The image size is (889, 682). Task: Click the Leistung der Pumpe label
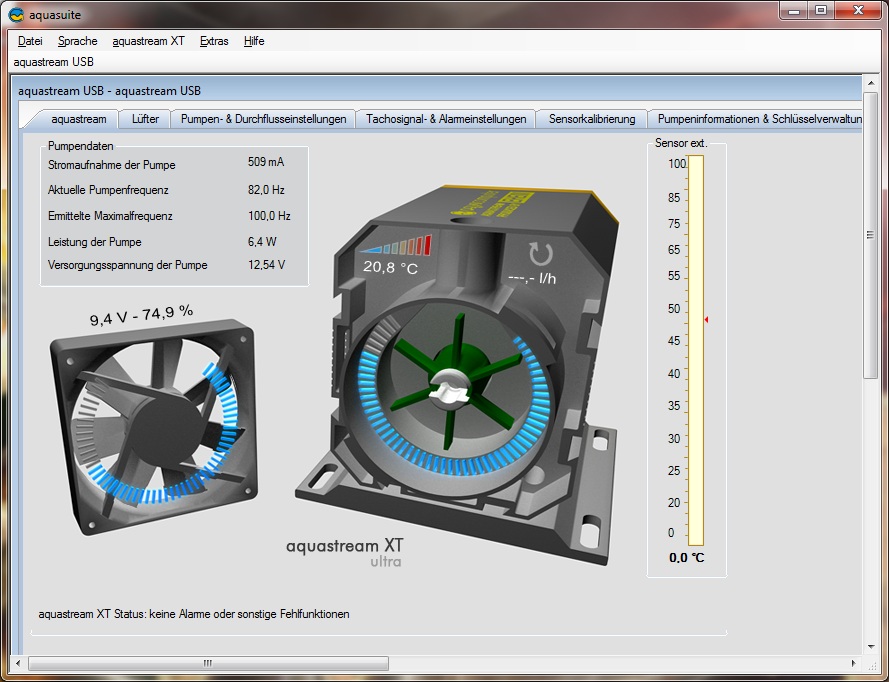point(95,242)
